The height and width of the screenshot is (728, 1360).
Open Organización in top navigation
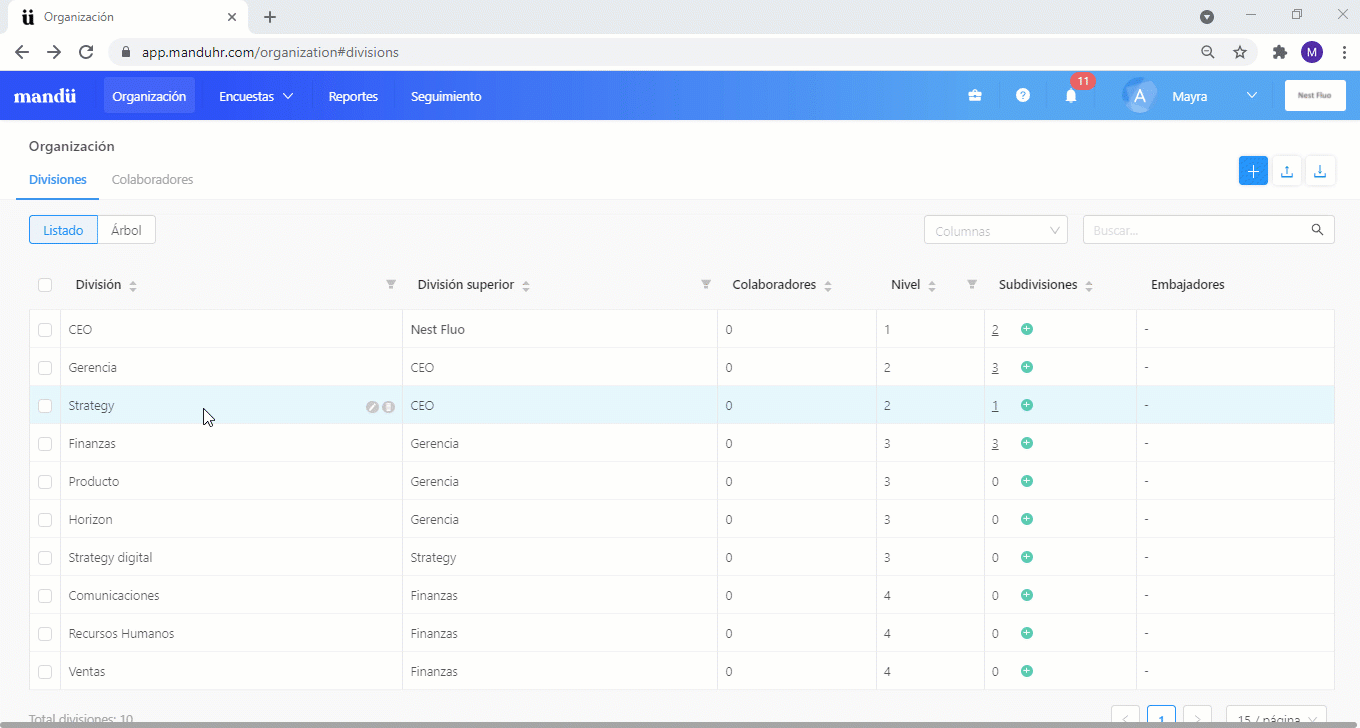(149, 96)
